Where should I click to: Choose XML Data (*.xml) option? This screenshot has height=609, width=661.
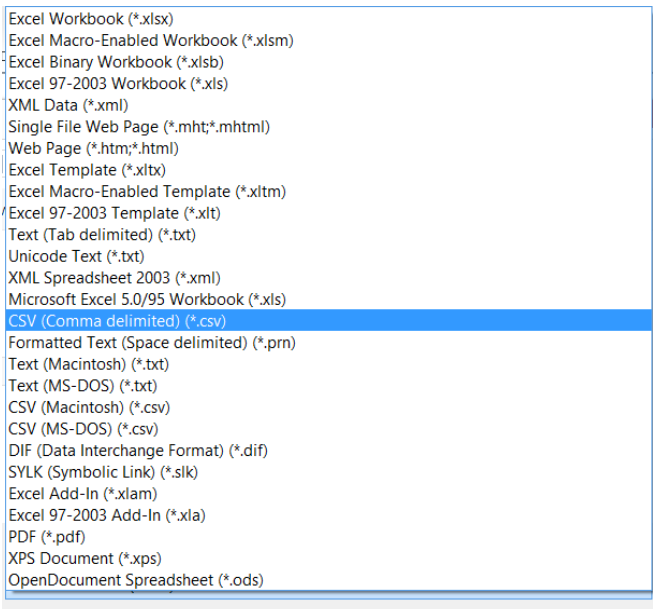[x=329, y=105]
